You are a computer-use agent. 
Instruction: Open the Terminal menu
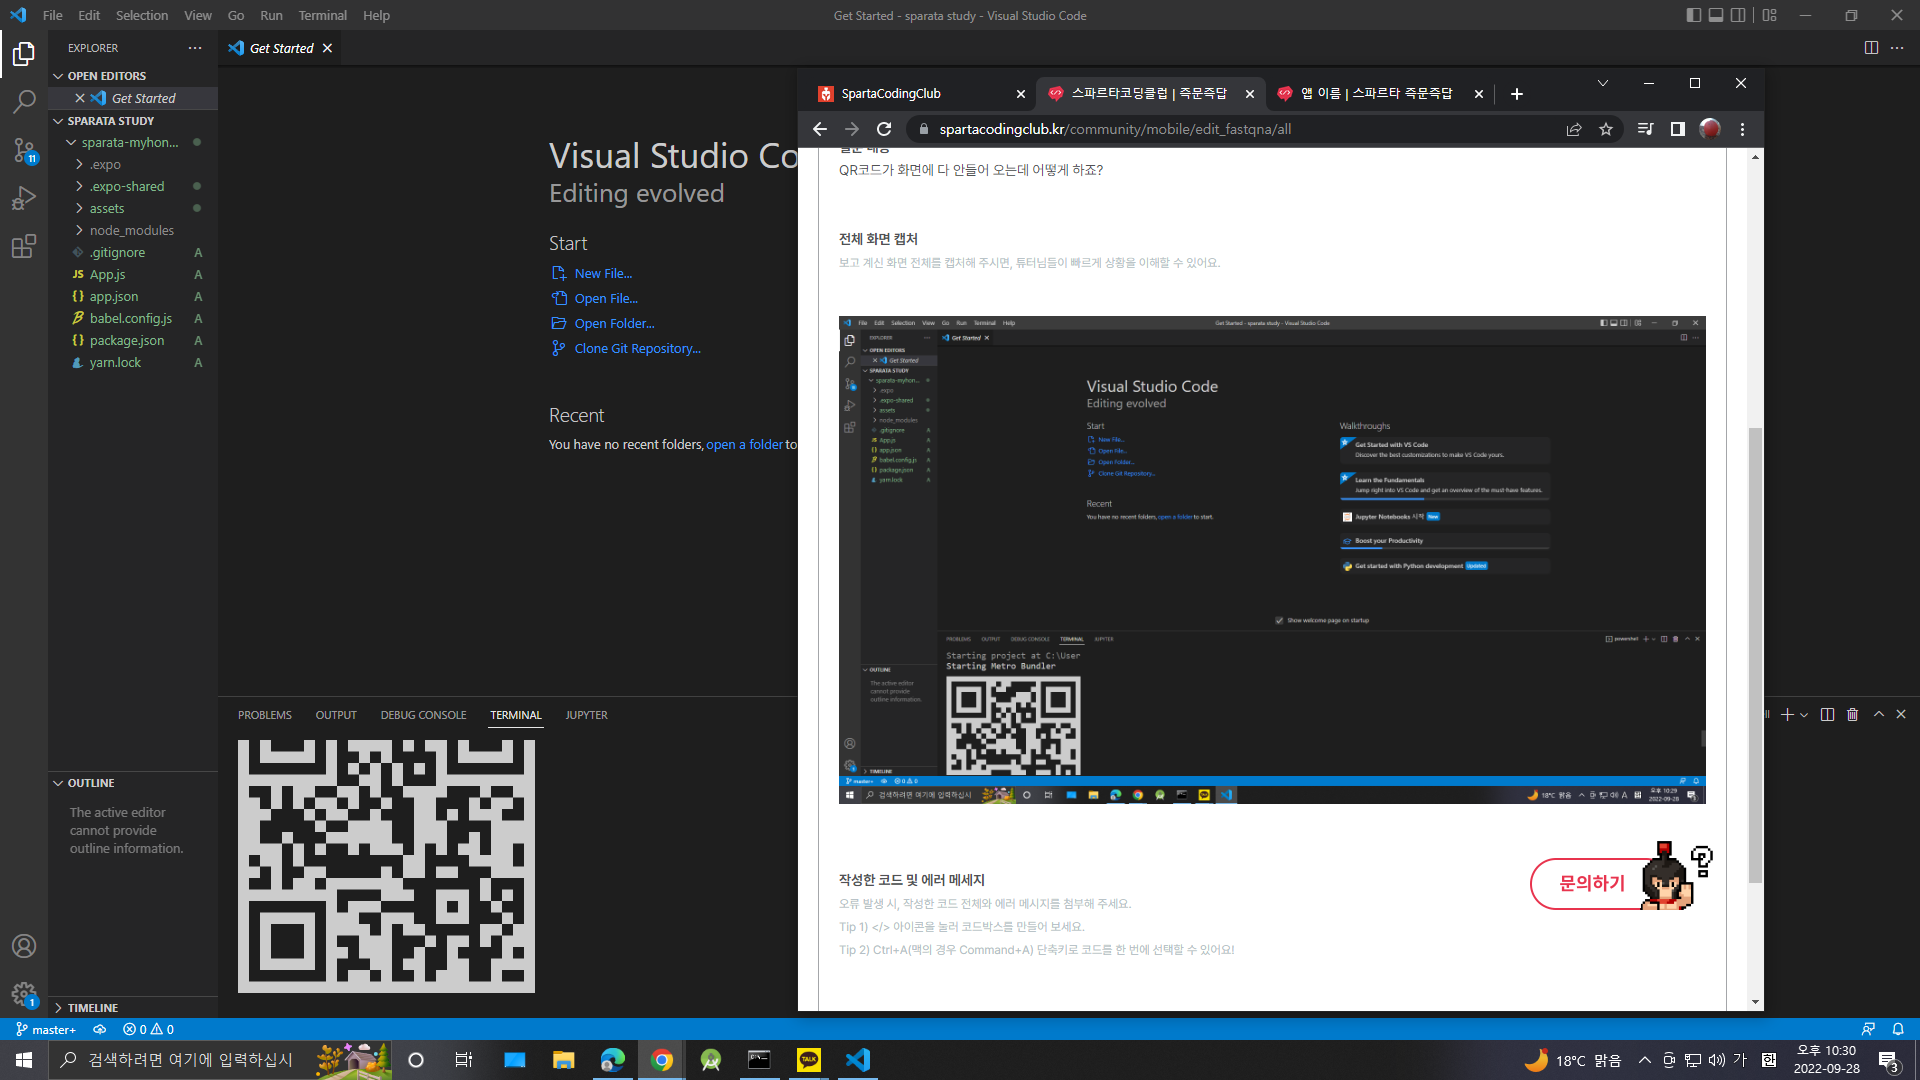(322, 15)
